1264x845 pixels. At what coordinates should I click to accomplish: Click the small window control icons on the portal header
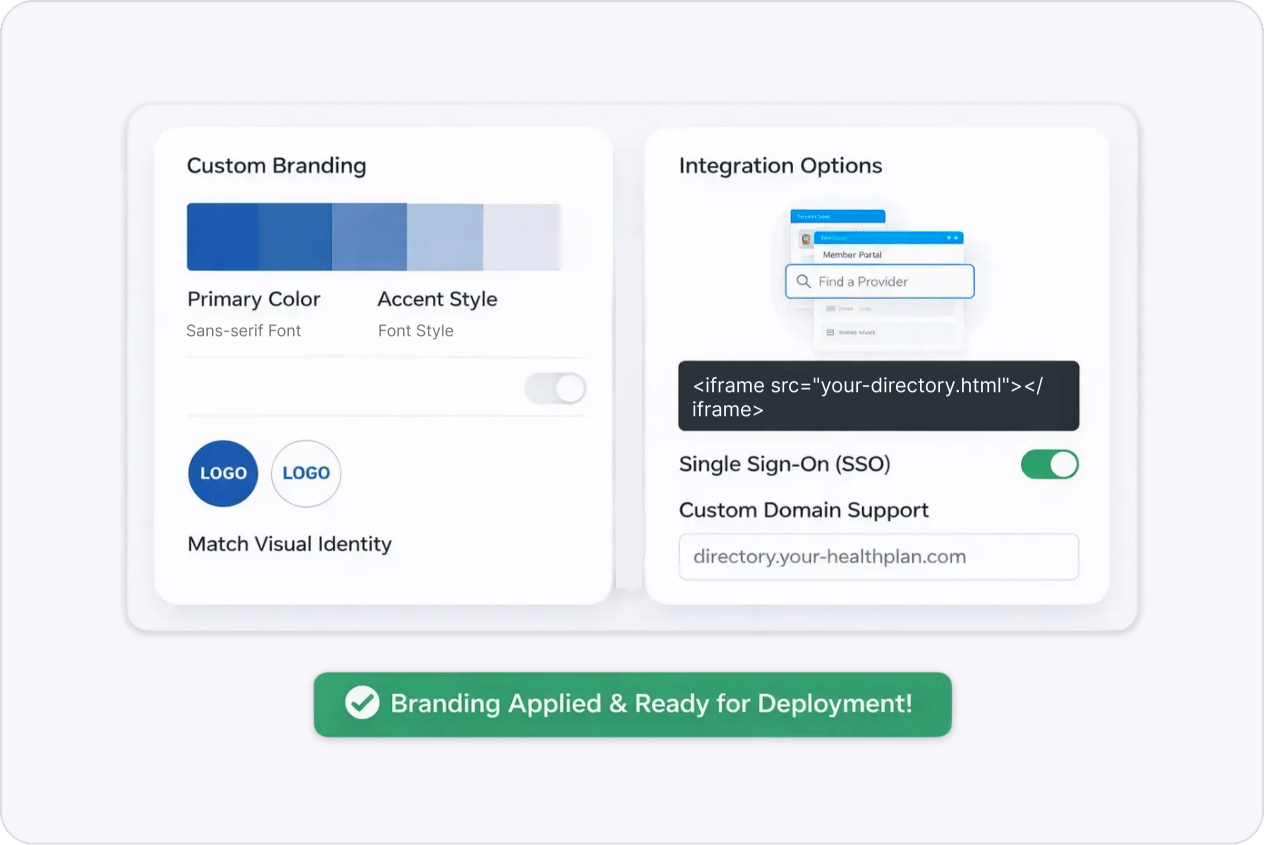(952, 238)
